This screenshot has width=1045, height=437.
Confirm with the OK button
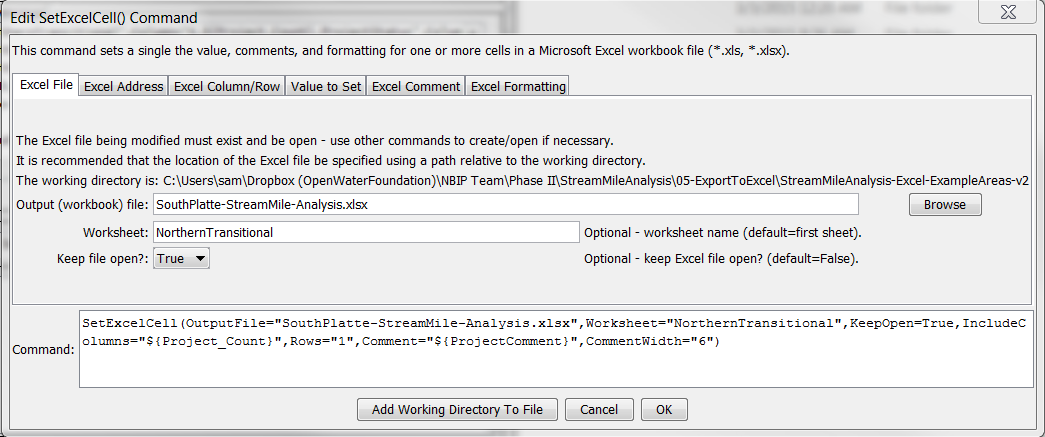coord(664,410)
